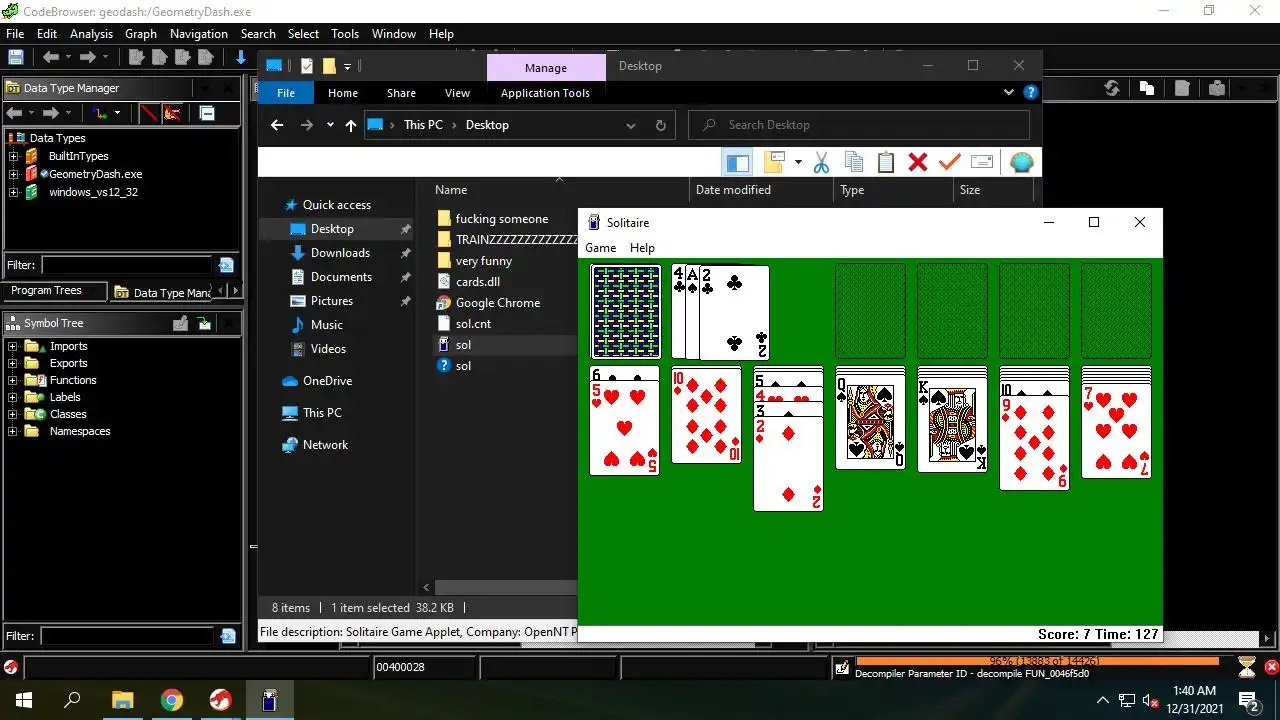This screenshot has width=1280, height=720.
Task: Click Symbol Tree filter options icon
Action: tap(227, 636)
